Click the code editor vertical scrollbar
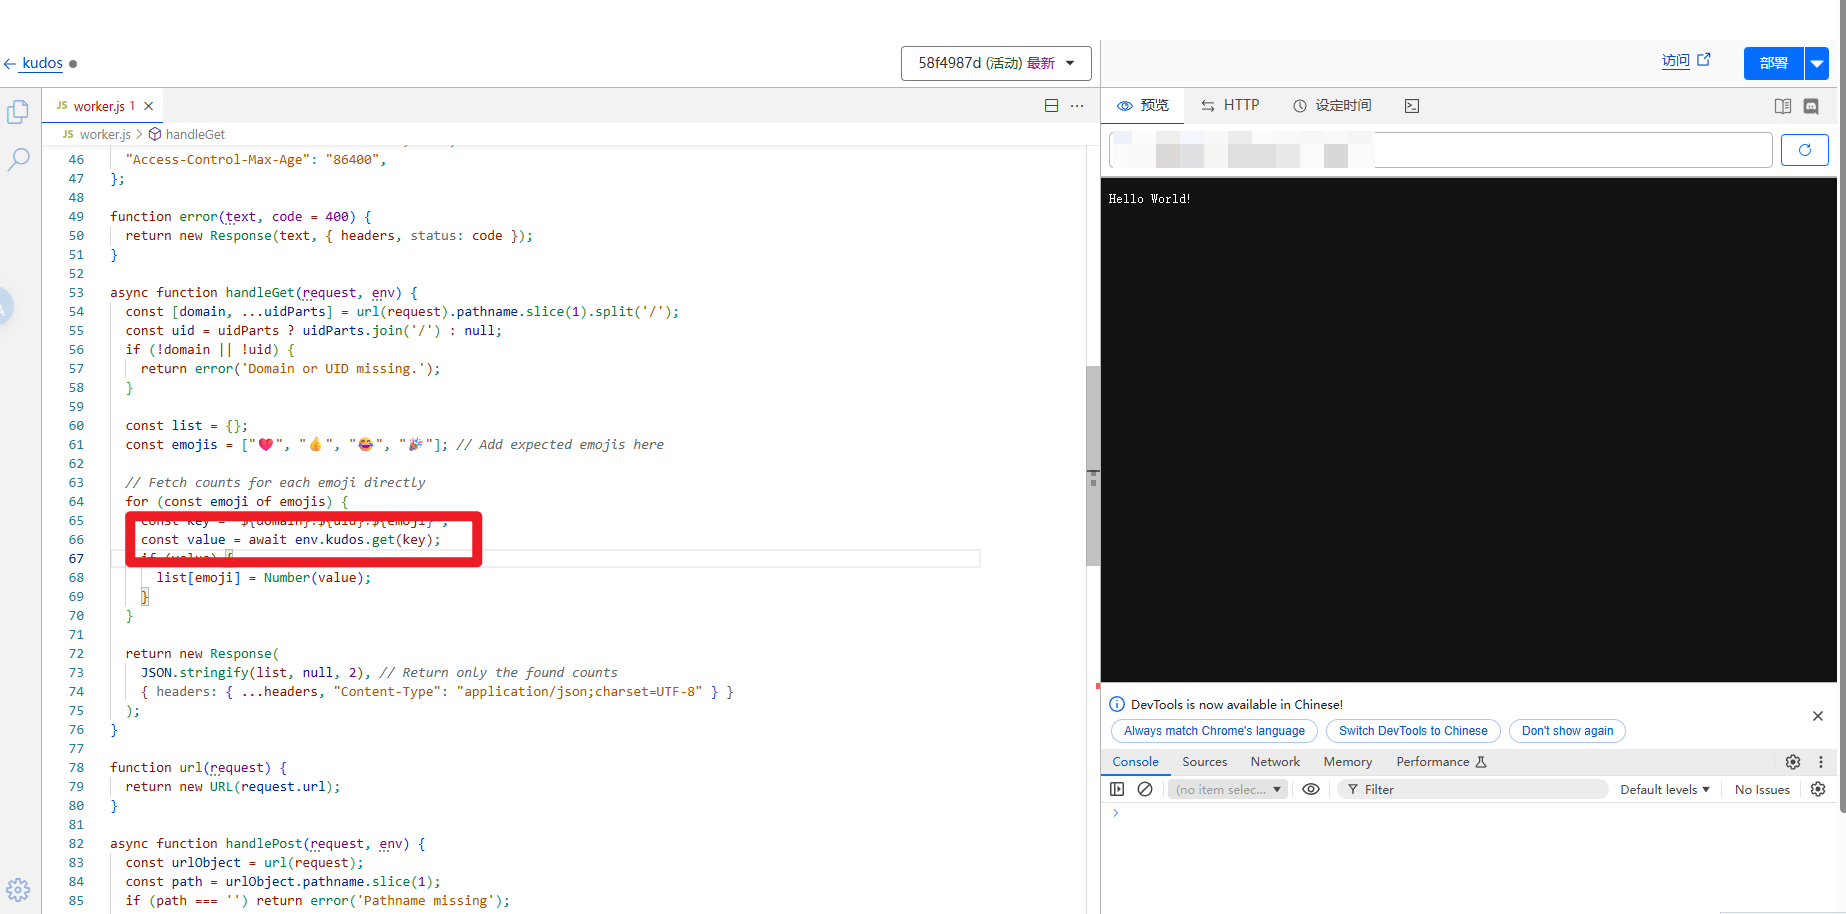The height and width of the screenshot is (914, 1846). pos(1092,465)
